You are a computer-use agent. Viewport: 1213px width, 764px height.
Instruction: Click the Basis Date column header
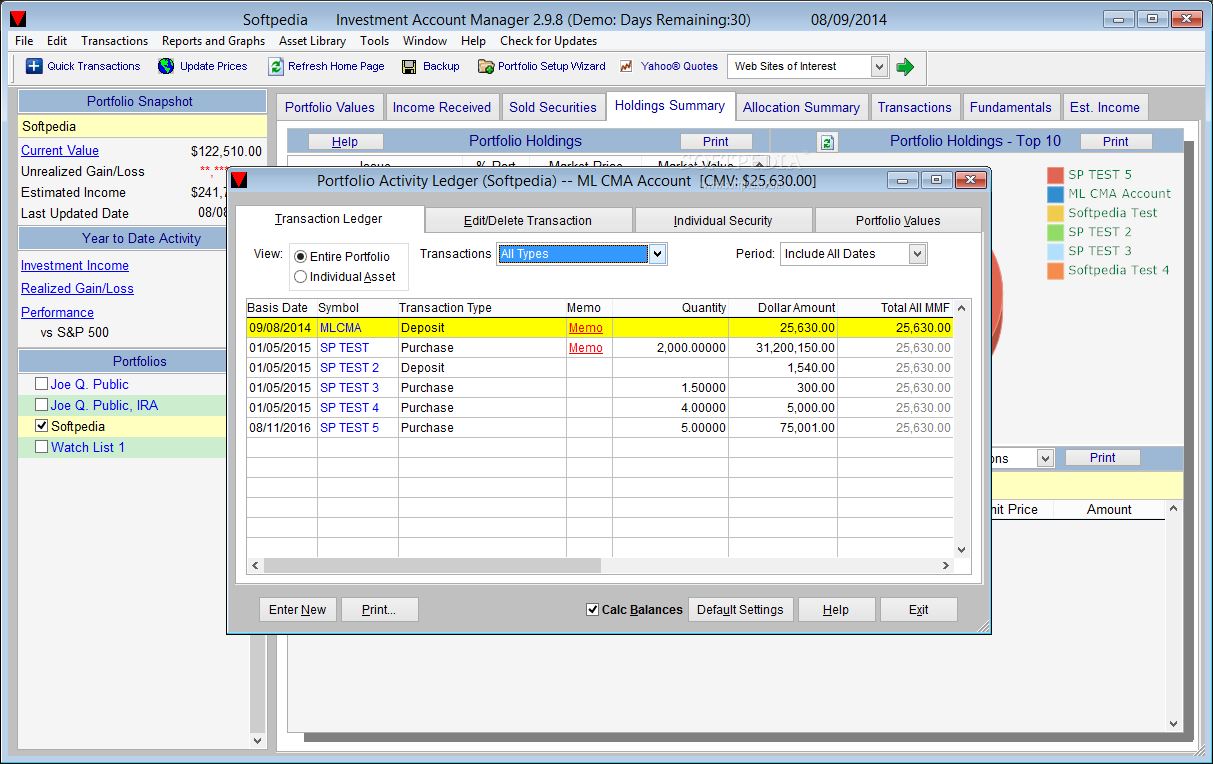coord(282,308)
